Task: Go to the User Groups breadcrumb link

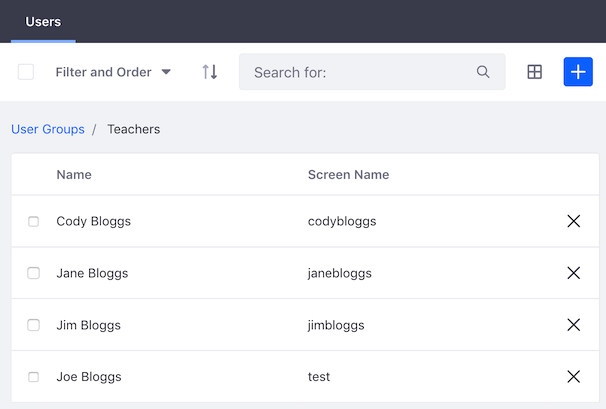Action: pos(48,129)
